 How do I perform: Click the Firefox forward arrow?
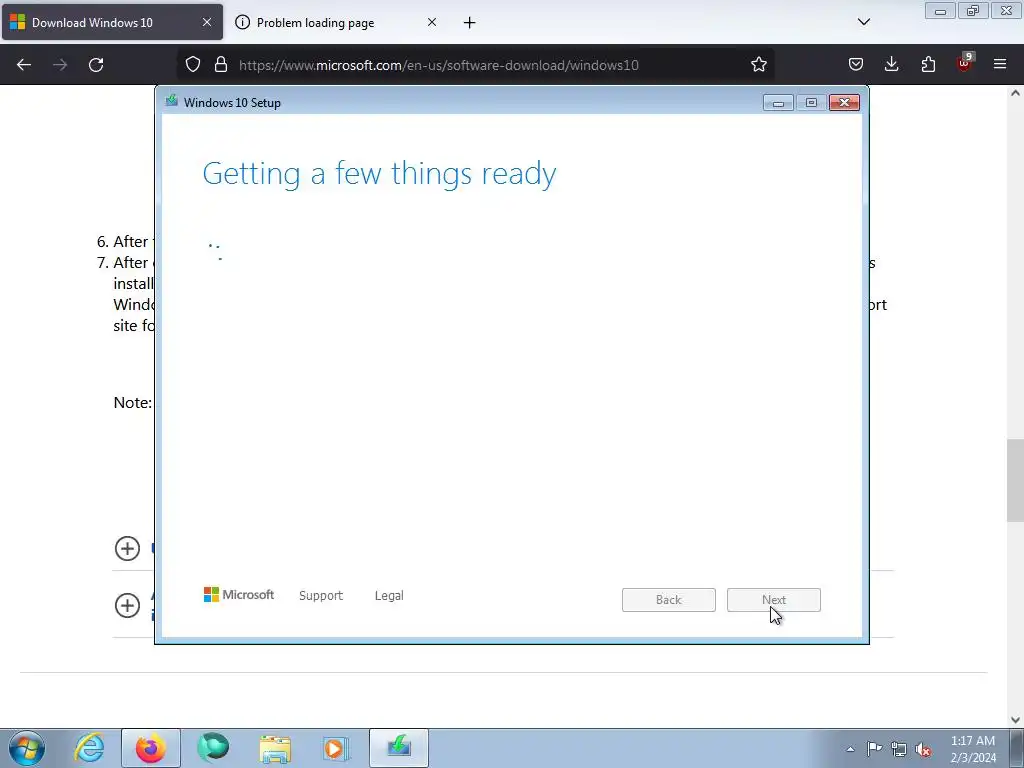click(x=60, y=65)
